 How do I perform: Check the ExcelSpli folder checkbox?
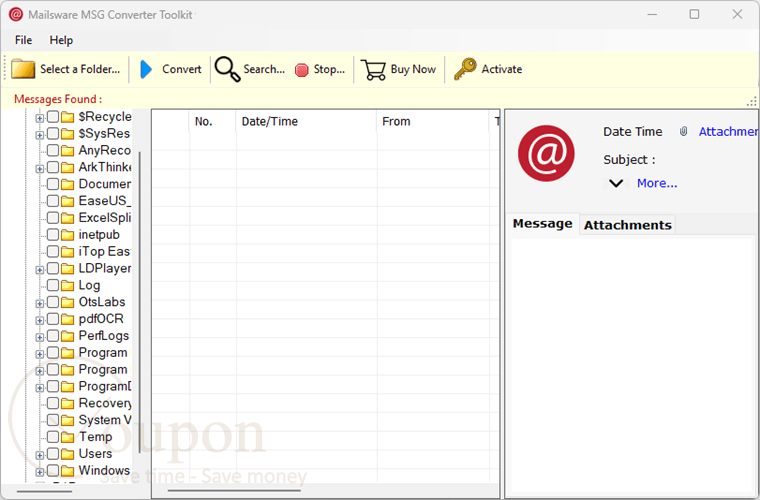tap(53, 218)
